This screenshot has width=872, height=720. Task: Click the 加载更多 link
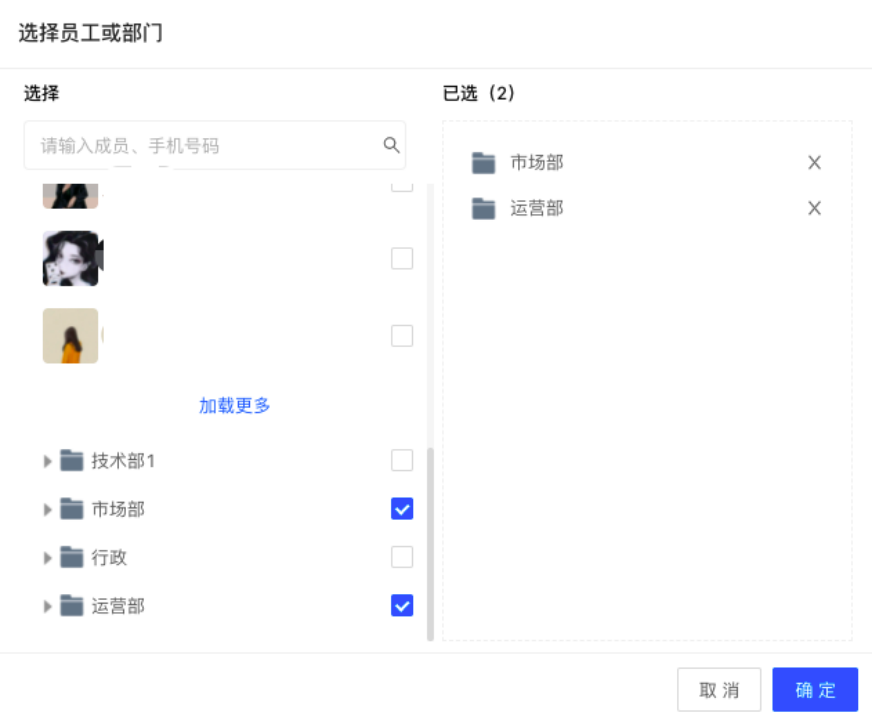[x=235, y=405]
